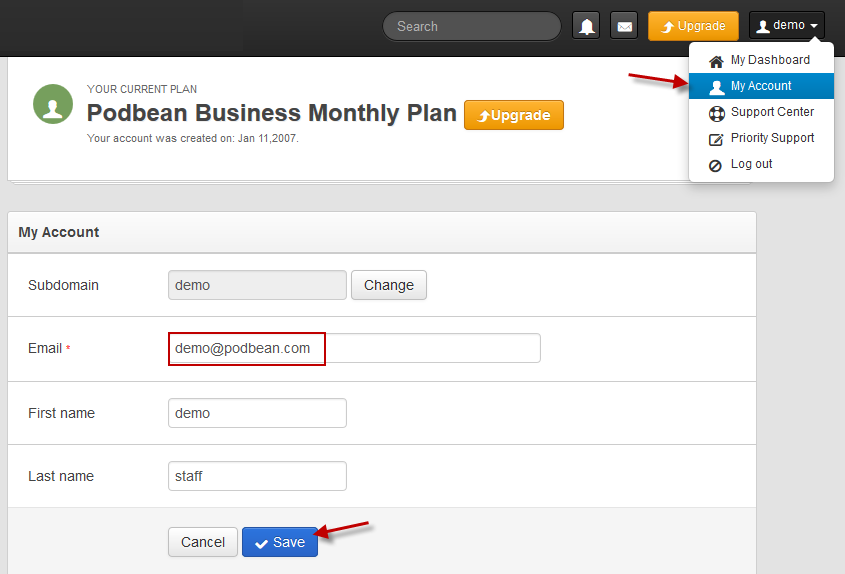Cancel the account edits
Image resolution: width=845 pixels, height=574 pixels.
pyautogui.click(x=203, y=542)
